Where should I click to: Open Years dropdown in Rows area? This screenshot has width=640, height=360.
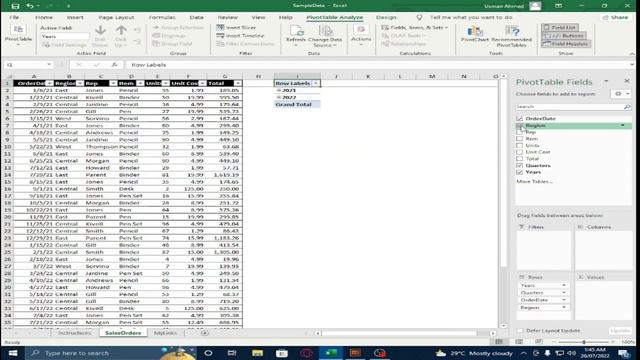564,286
